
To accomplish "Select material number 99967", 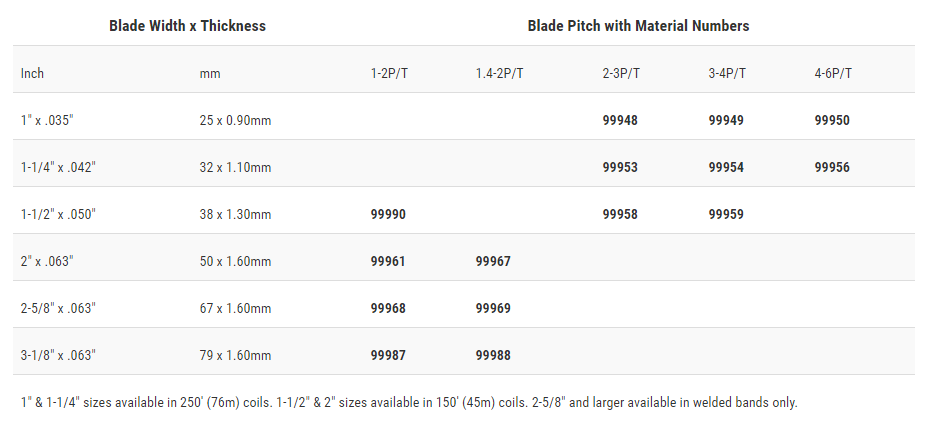I will 493,261.
